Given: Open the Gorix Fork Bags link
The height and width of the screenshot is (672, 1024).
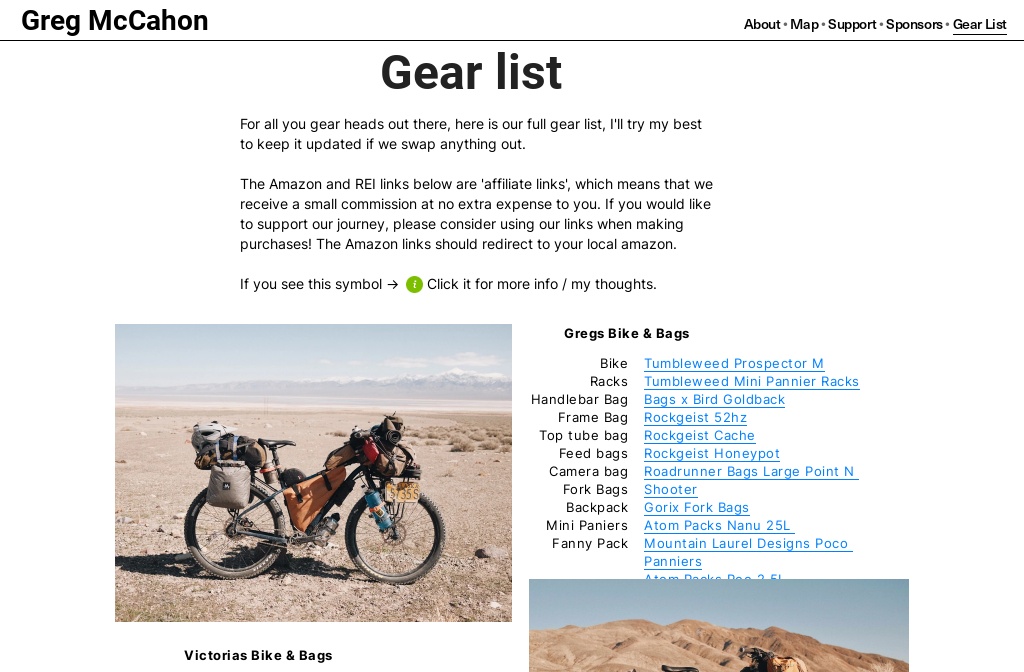Looking at the screenshot, I should tap(697, 507).
